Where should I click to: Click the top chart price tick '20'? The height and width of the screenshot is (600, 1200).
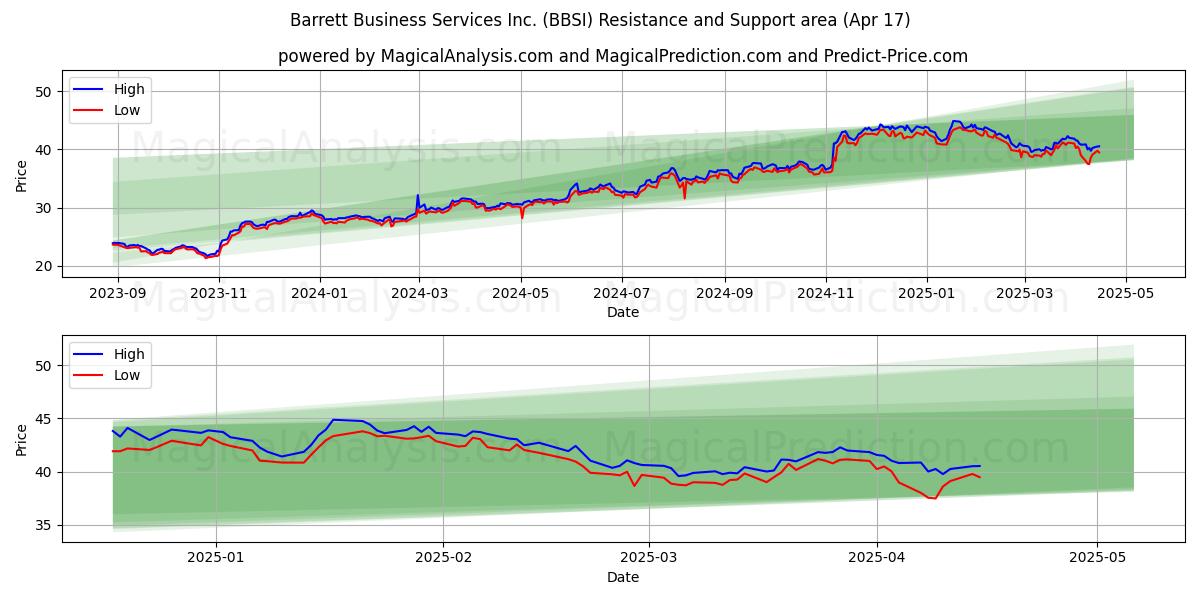pyautogui.click(x=46, y=266)
